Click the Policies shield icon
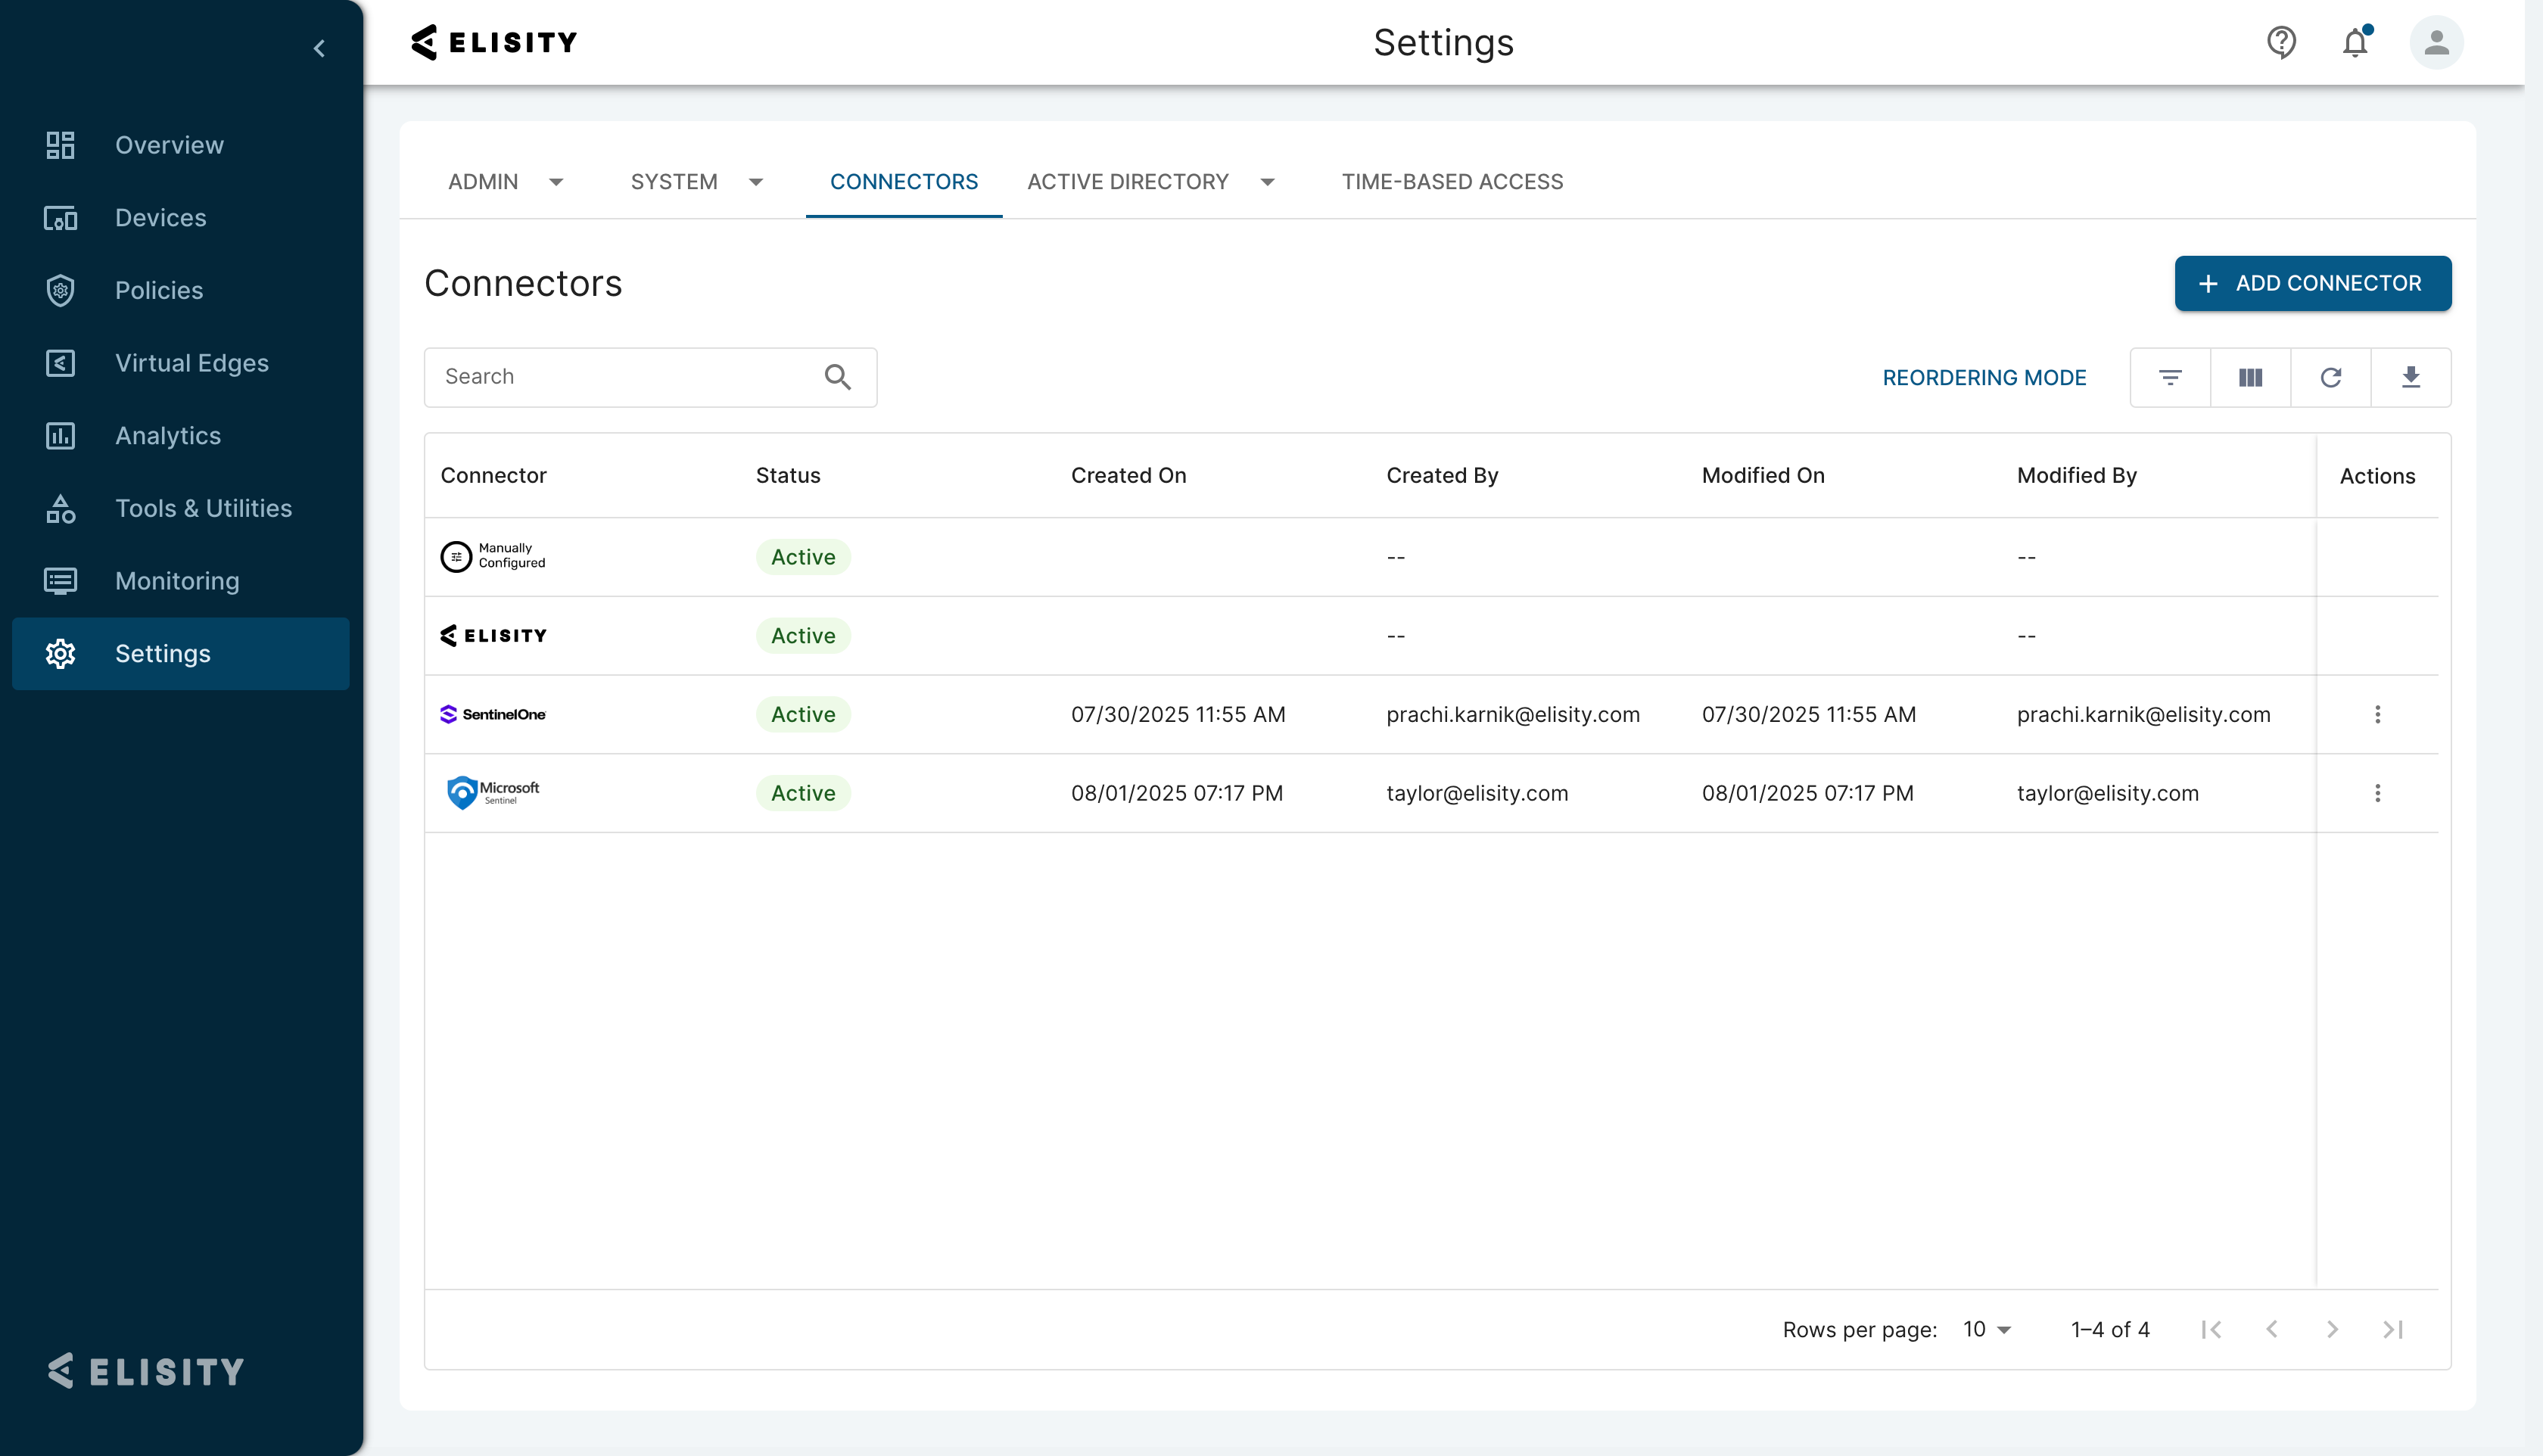Viewport: 2543px width, 1456px height. point(60,291)
